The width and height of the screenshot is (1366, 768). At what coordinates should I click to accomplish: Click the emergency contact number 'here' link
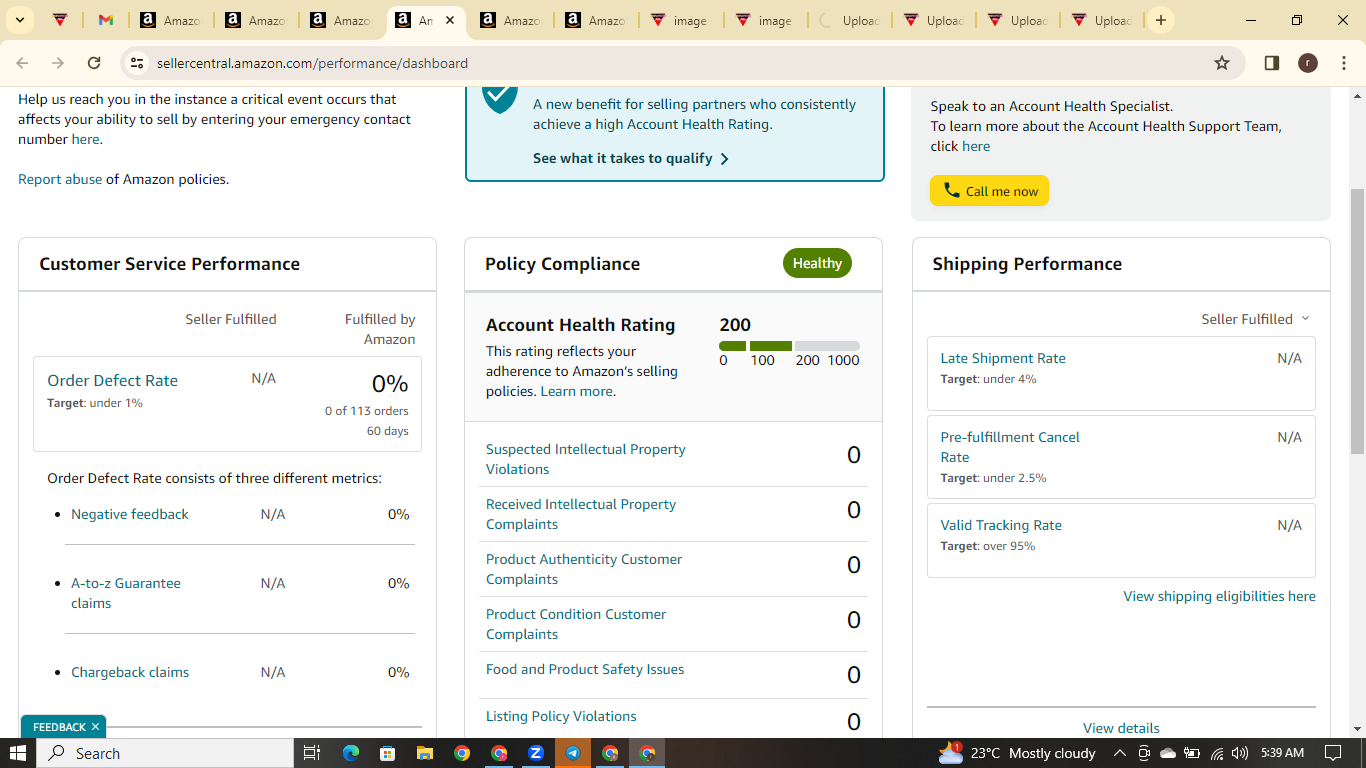(85, 139)
